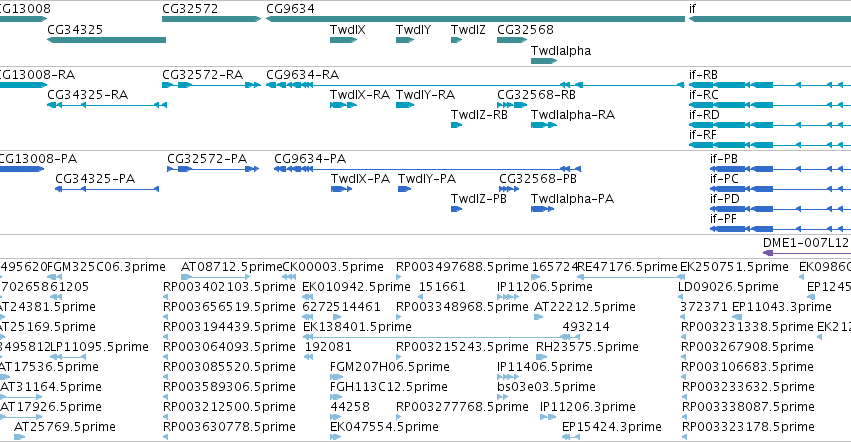Select EST AT22212.5prime
This screenshot has height=442, width=851.
click(x=585, y=307)
